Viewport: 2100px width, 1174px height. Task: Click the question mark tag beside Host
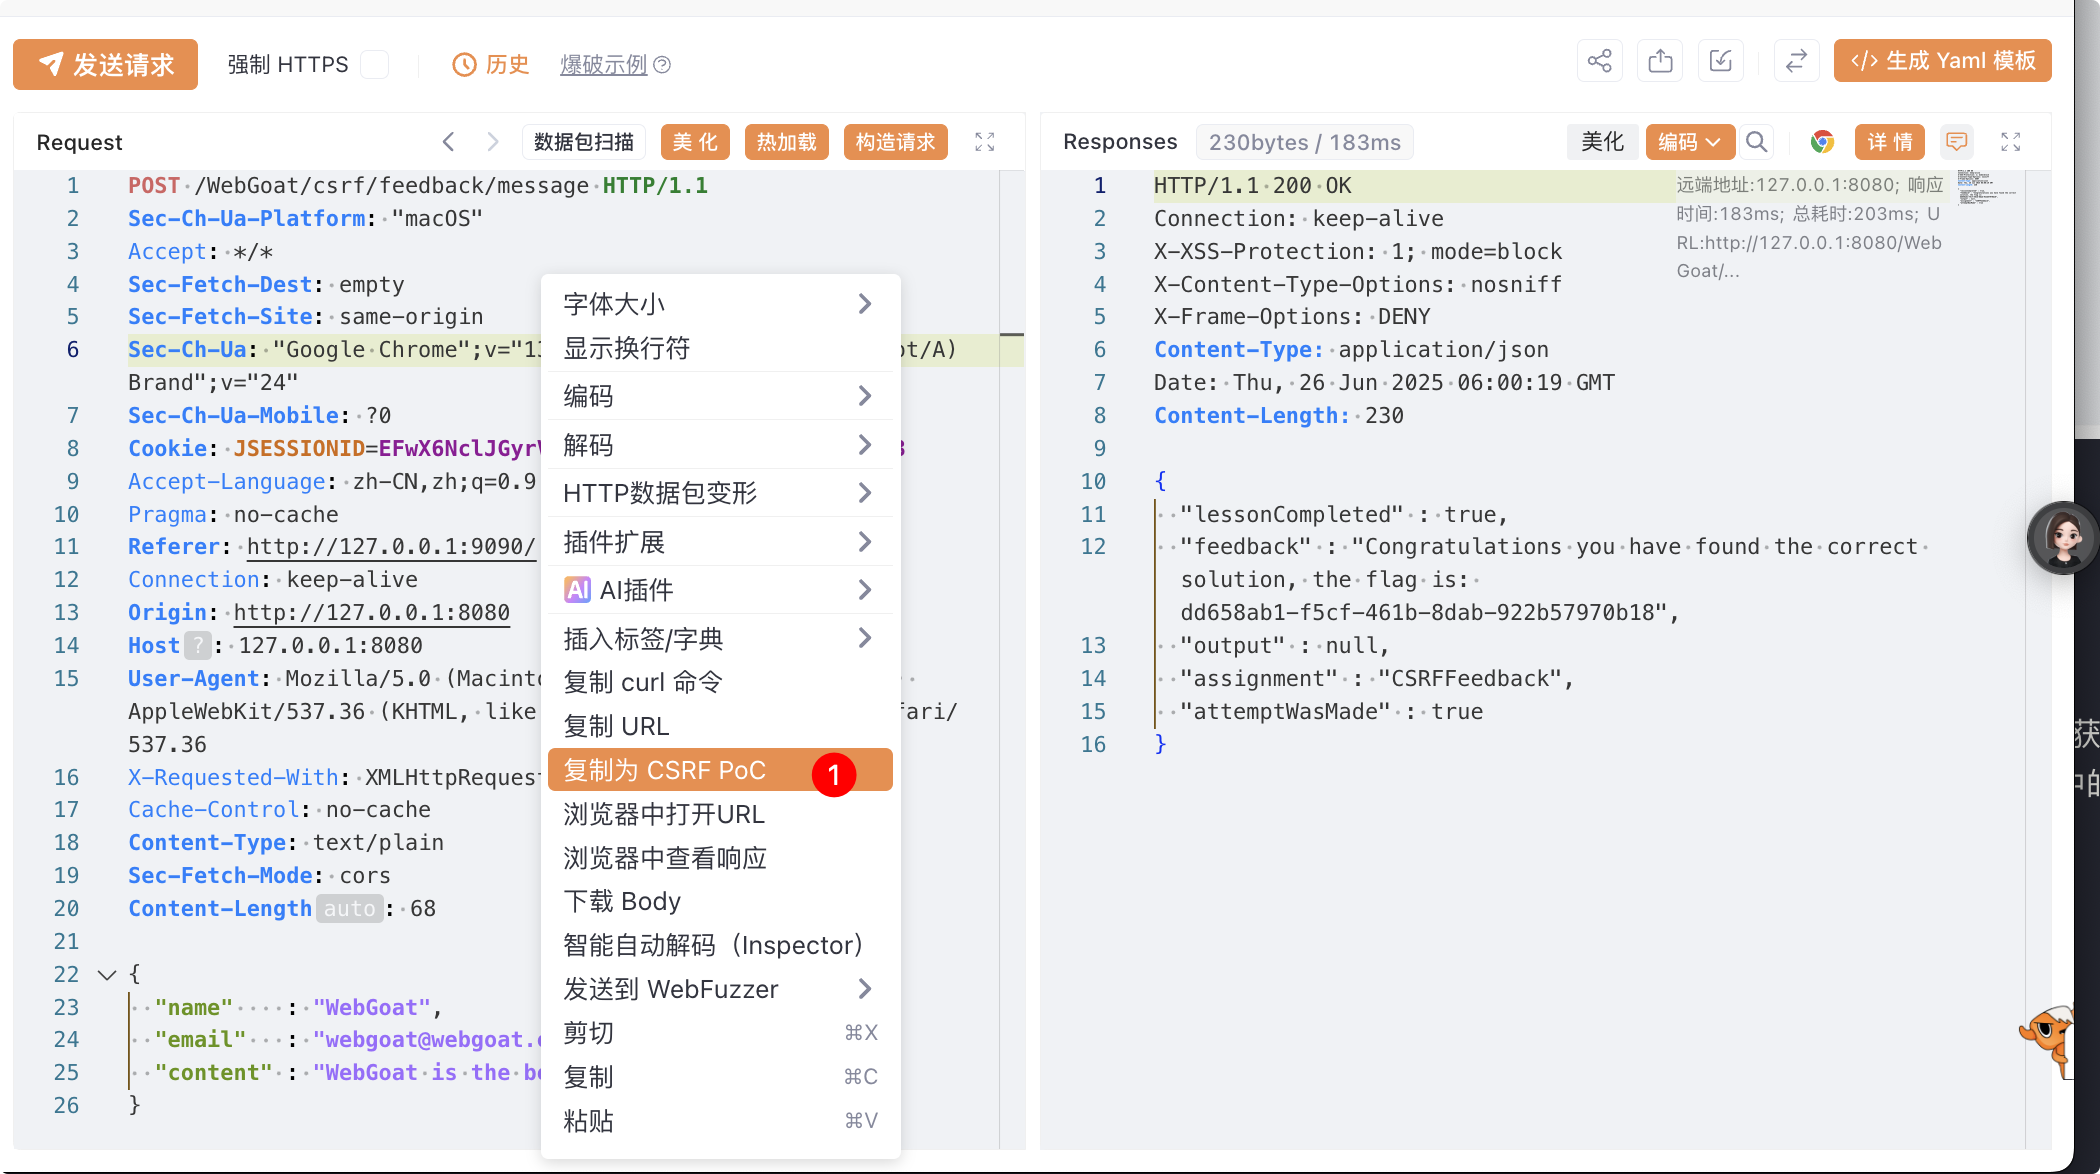coord(198,645)
